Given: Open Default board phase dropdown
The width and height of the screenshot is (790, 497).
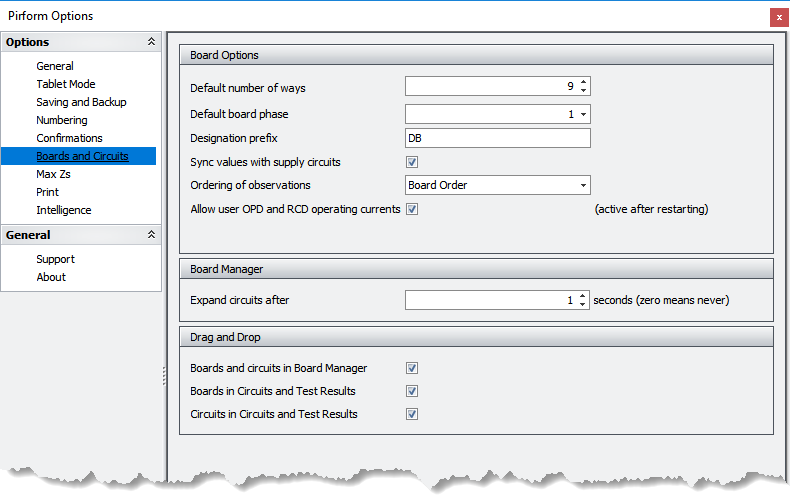Looking at the screenshot, I should click(x=583, y=114).
